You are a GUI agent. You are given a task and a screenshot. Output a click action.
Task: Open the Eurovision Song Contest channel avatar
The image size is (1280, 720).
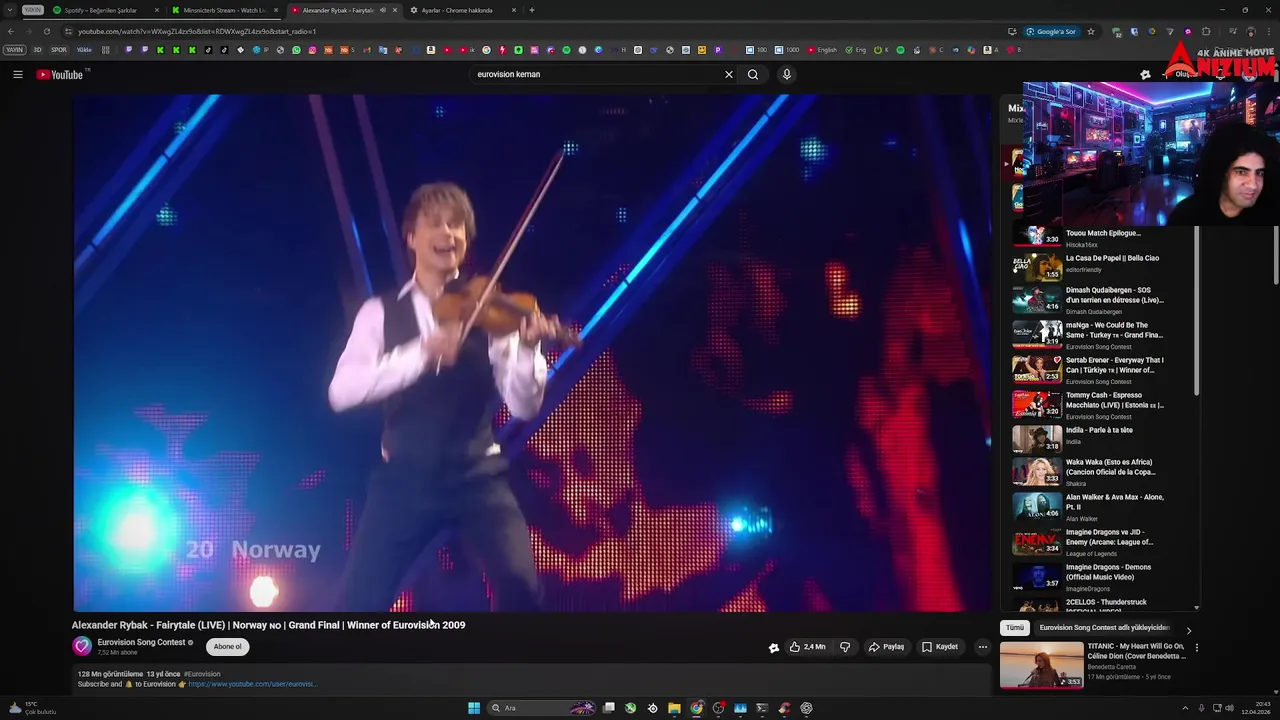(x=82, y=646)
